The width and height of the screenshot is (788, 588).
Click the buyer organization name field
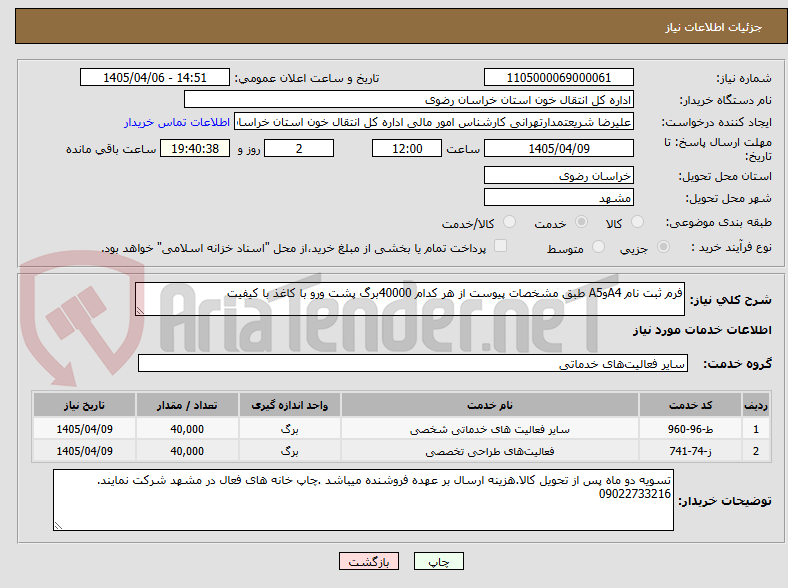pos(409,100)
